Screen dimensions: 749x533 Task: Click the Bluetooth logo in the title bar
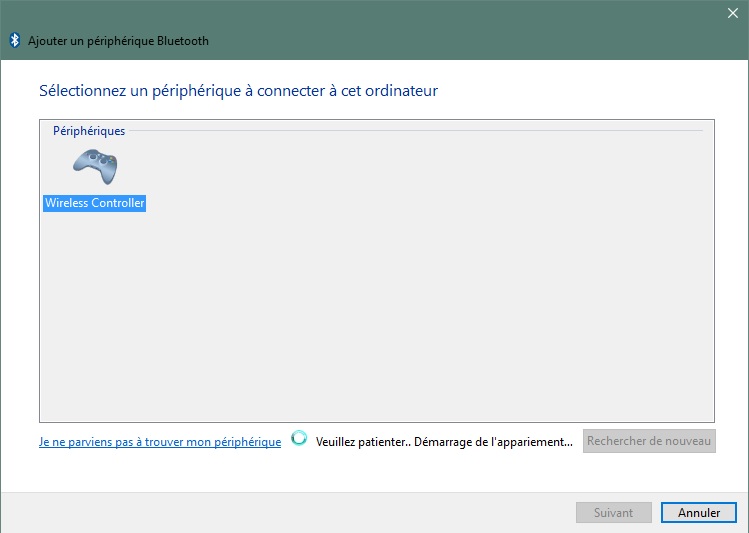[x=15, y=41]
